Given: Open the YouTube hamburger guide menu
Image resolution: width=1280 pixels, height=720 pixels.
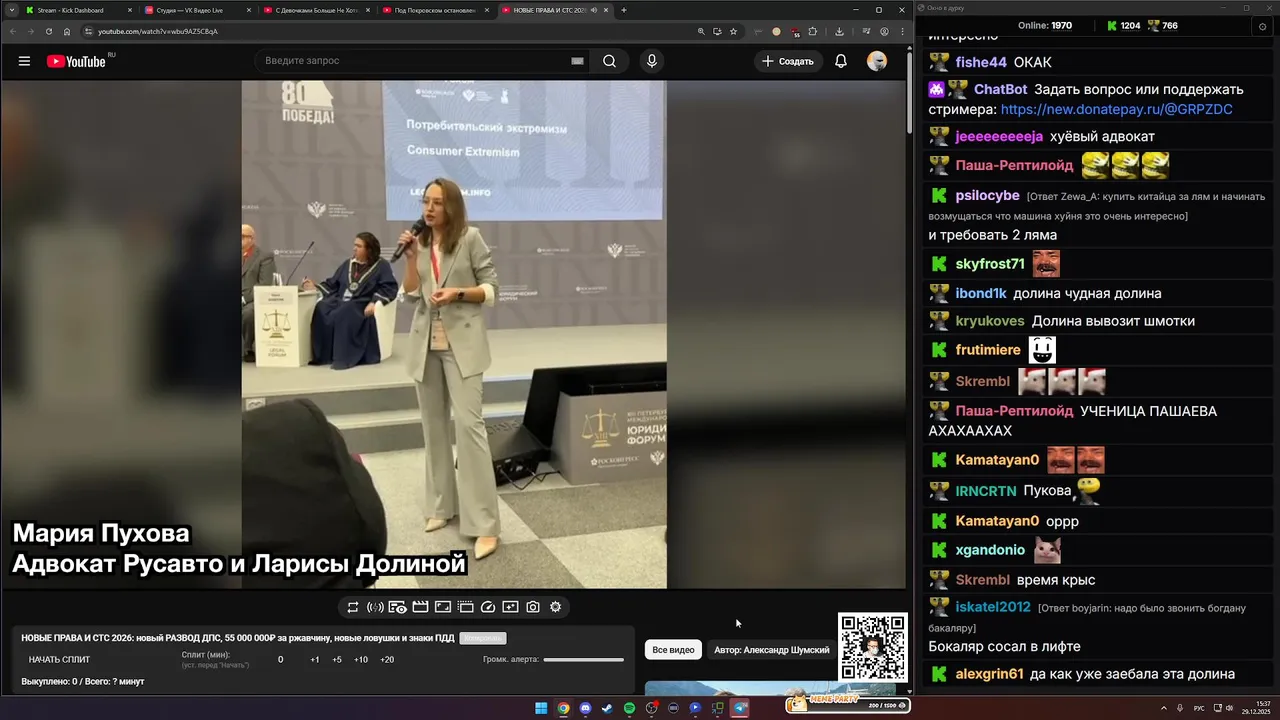Looking at the screenshot, I should click(24, 61).
